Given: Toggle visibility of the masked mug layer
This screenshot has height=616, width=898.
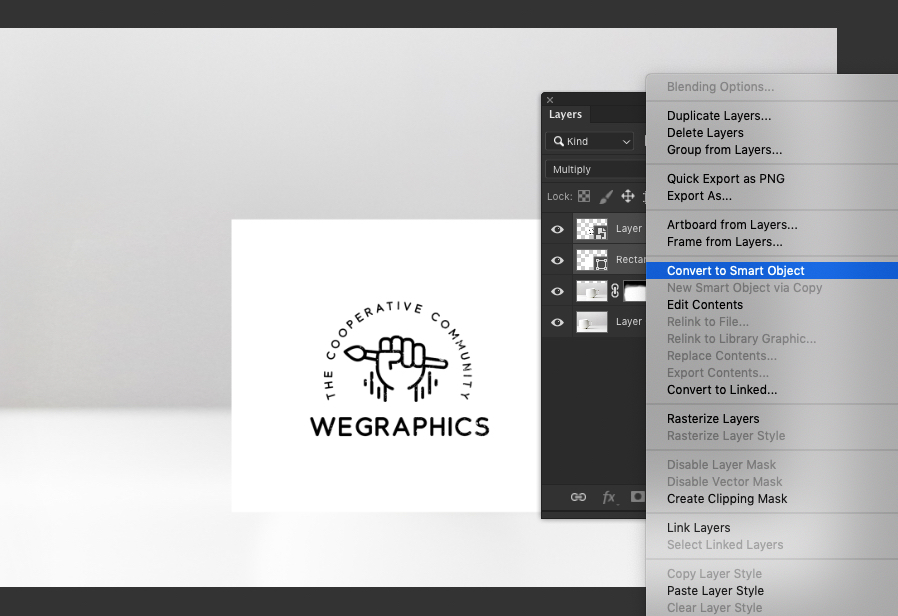Looking at the screenshot, I should tap(557, 291).
